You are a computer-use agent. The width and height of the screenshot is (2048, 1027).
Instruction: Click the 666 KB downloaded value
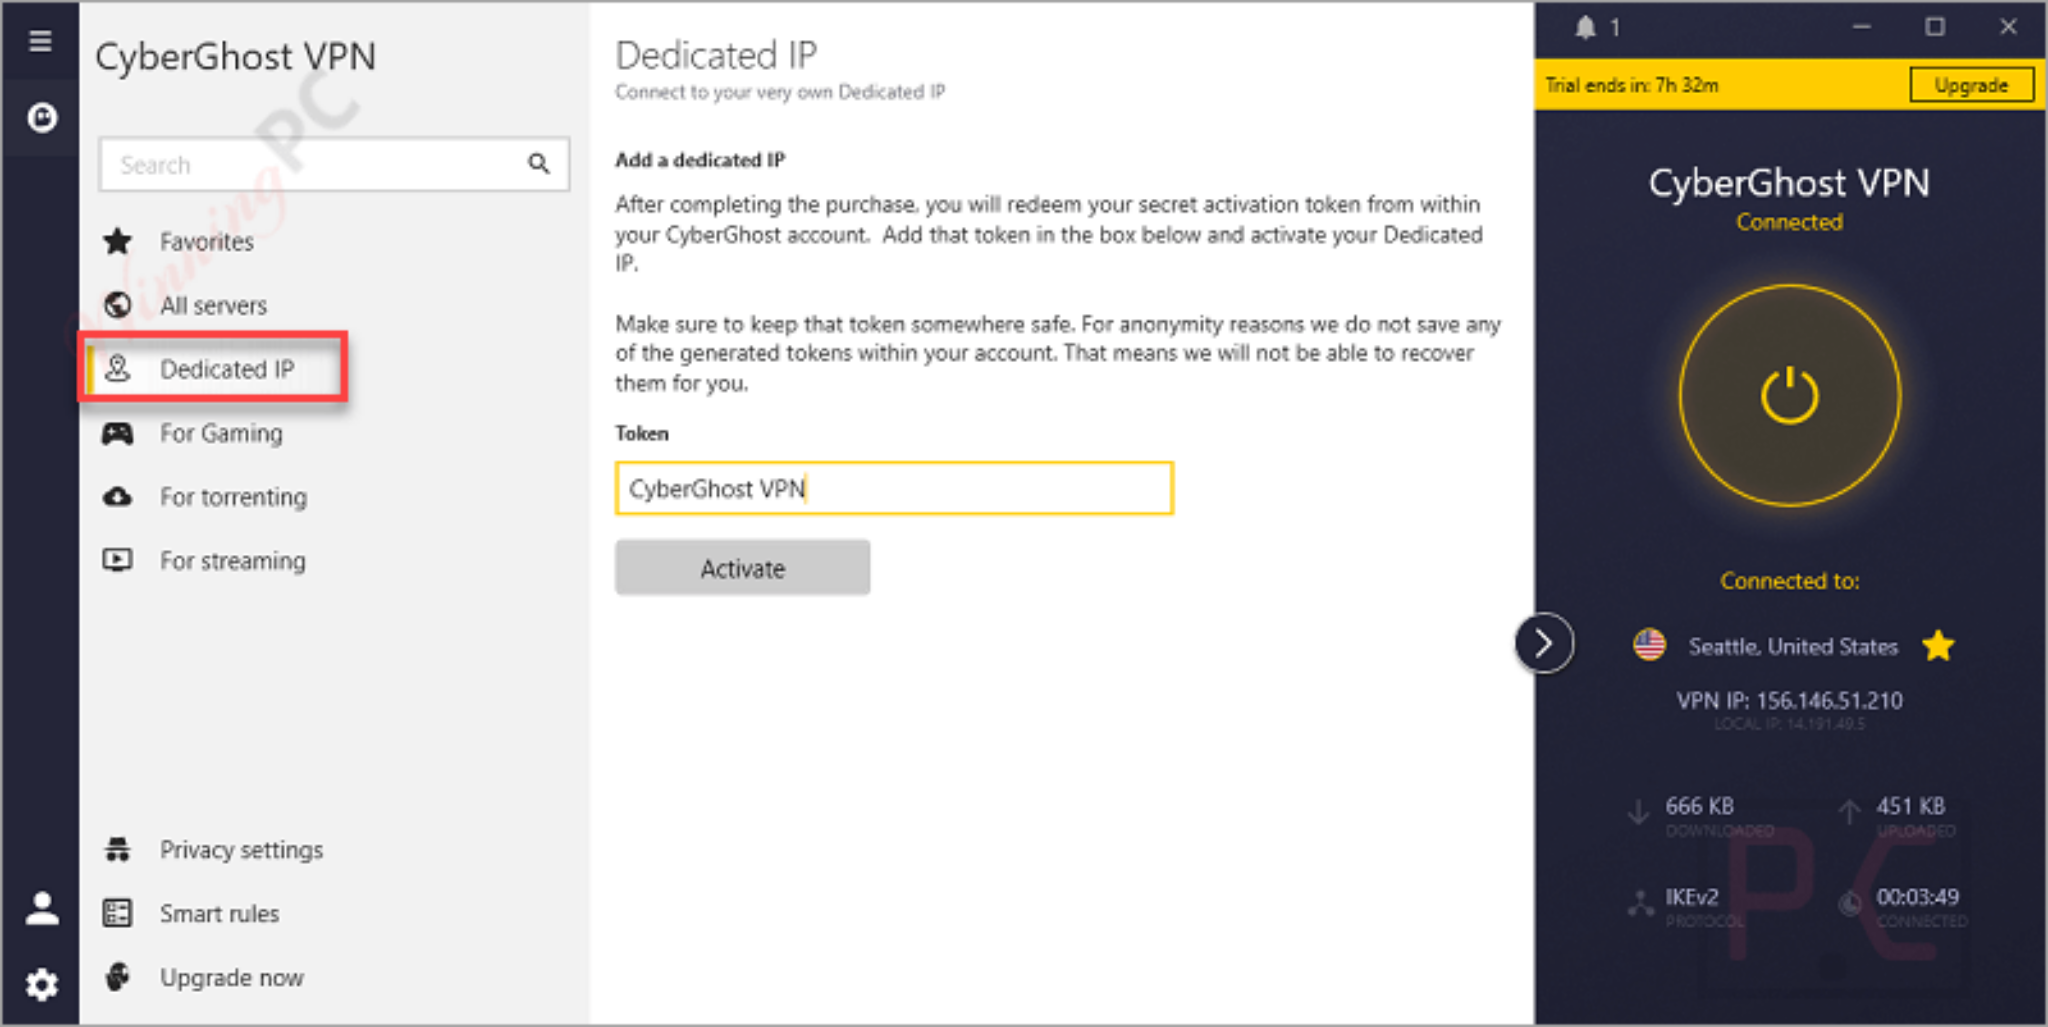pyautogui.click(x=1700, y=806)
